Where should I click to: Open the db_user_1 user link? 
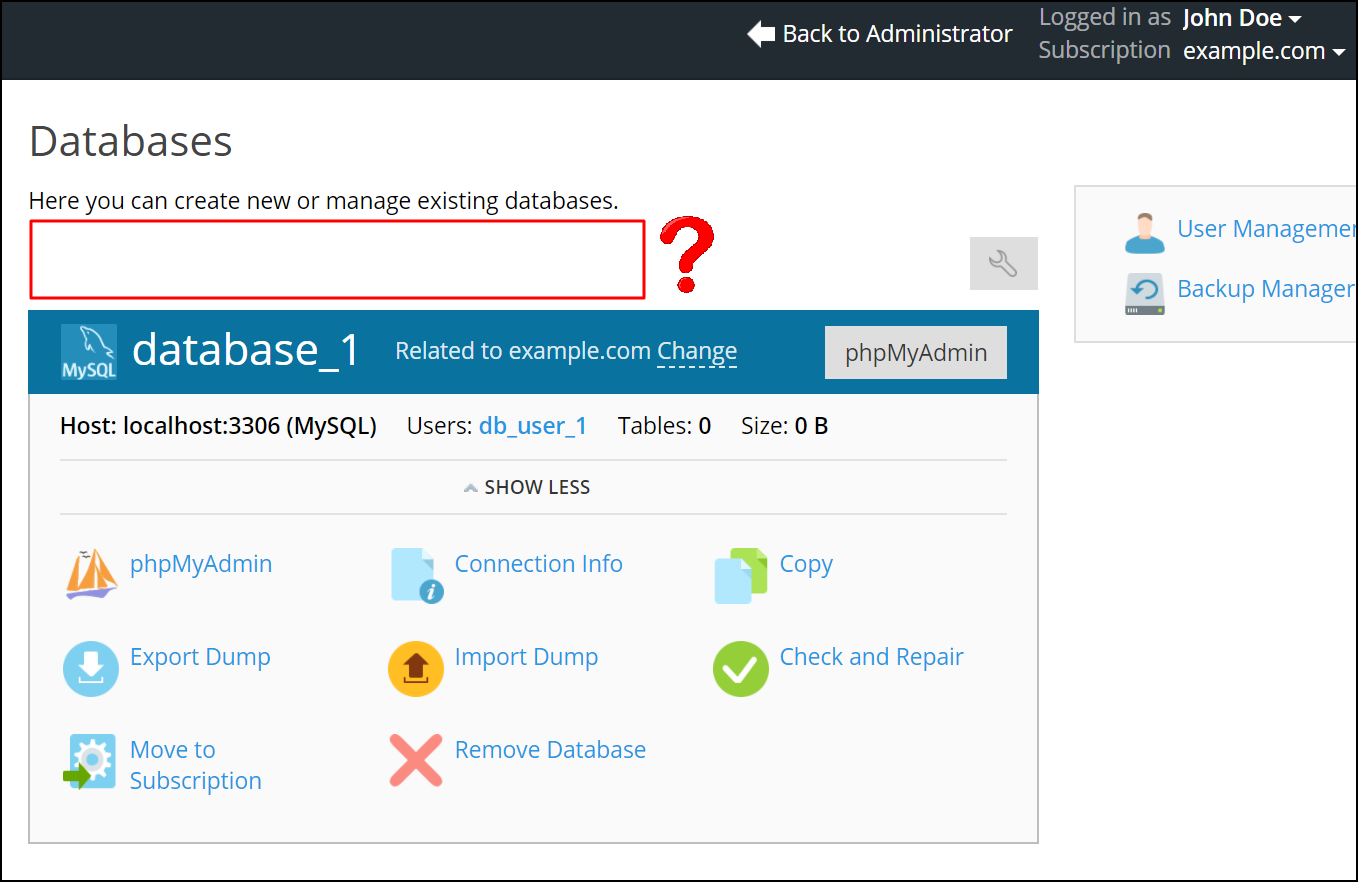533,426
